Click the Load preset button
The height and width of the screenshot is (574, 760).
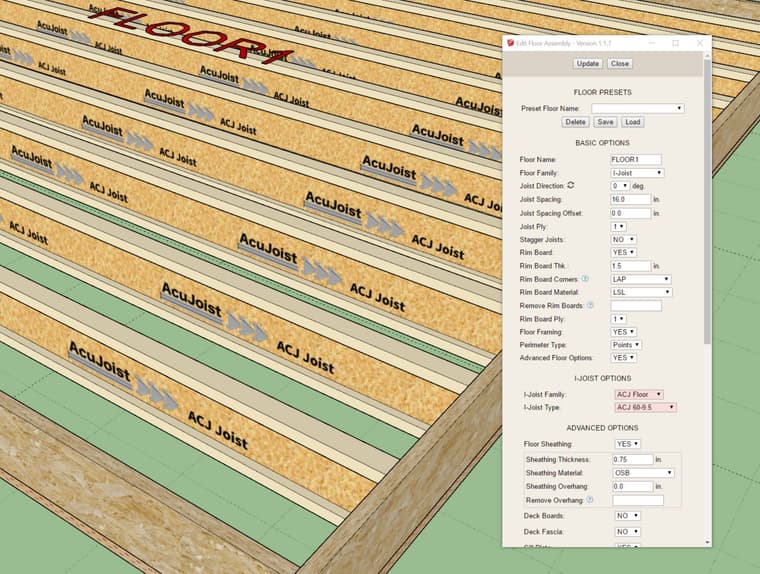pos(632,122)
